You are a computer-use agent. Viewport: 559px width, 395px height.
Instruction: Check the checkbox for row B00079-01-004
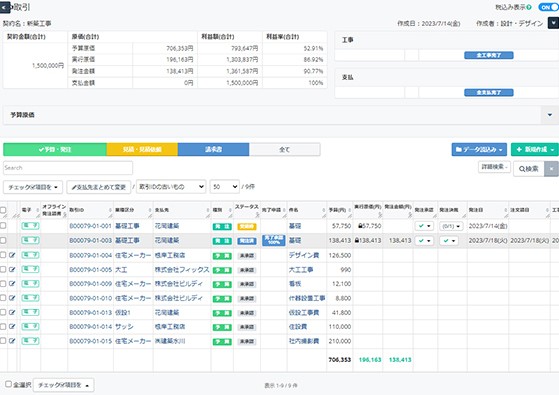coord(3,255)
